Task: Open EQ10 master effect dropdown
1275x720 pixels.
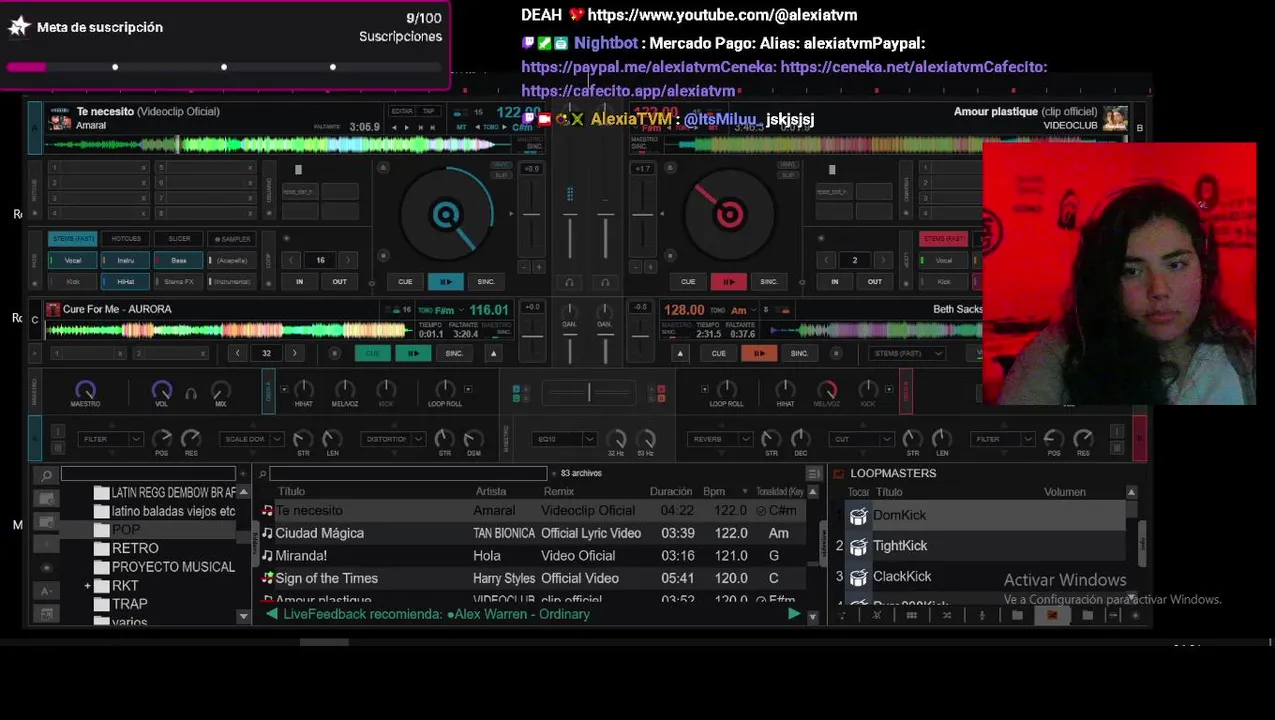Action: click(565, 439)
